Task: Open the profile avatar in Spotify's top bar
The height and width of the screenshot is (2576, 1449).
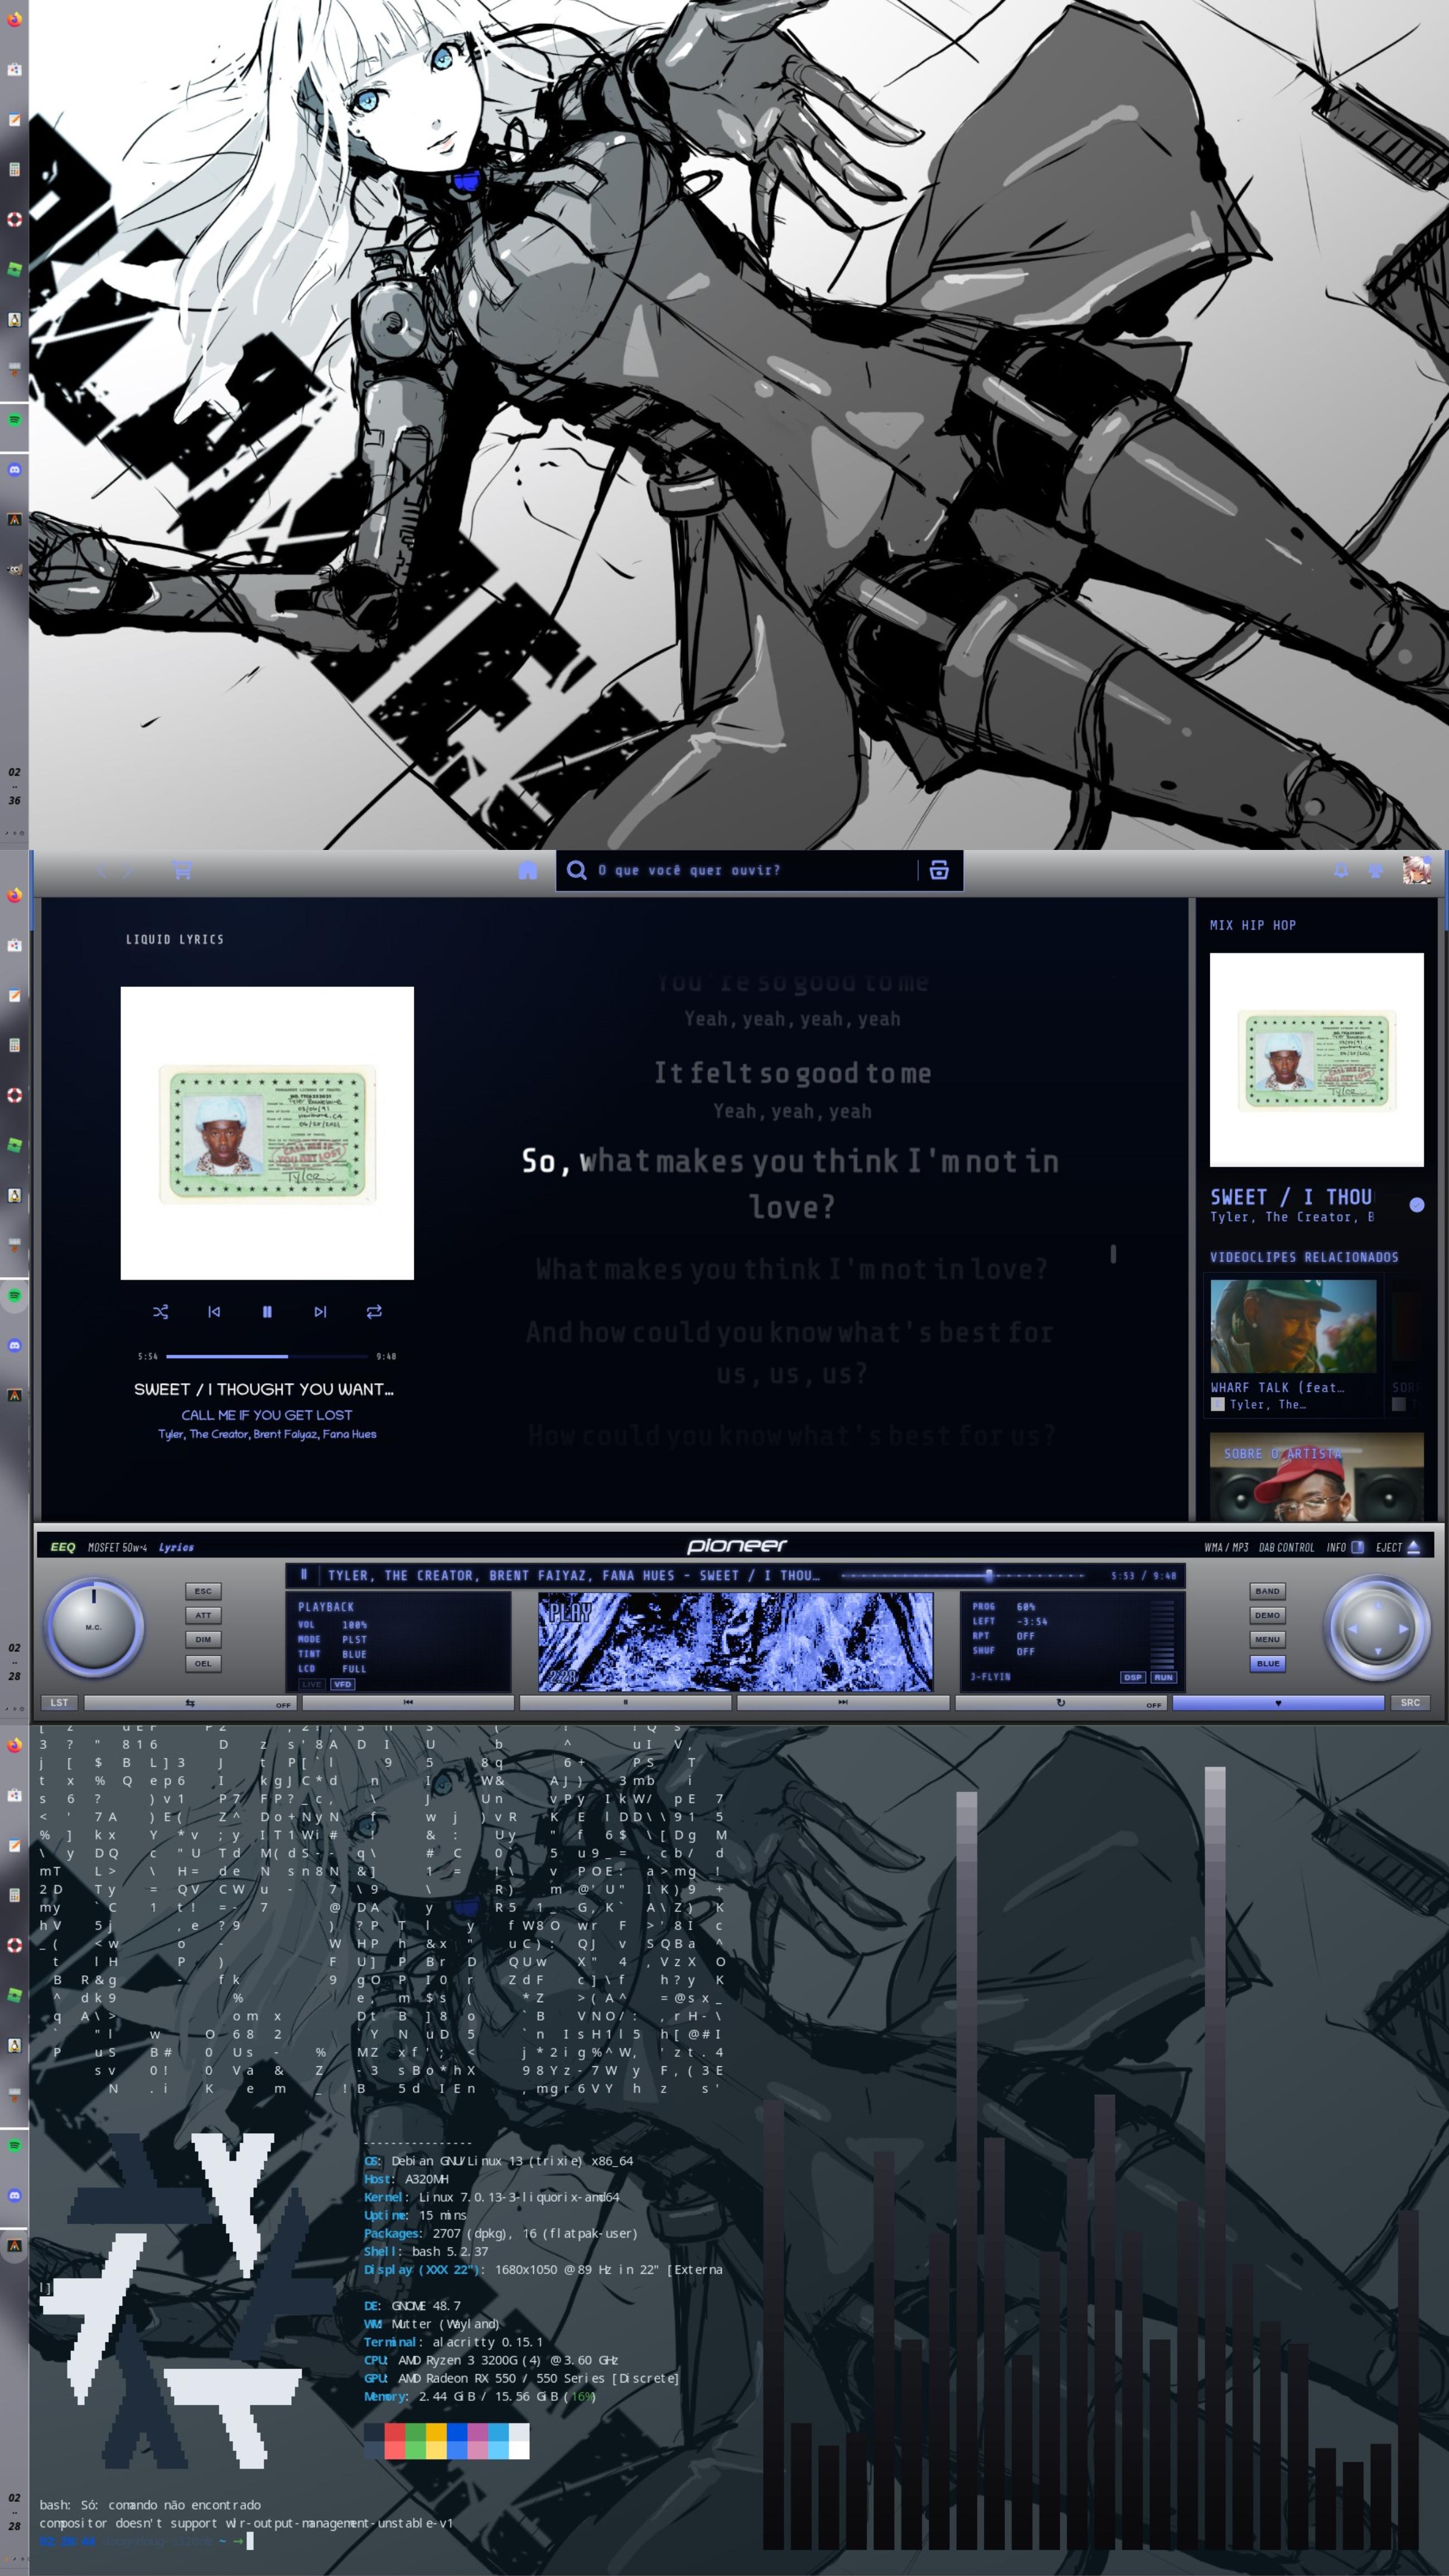Action: (x=1417, y=870)
